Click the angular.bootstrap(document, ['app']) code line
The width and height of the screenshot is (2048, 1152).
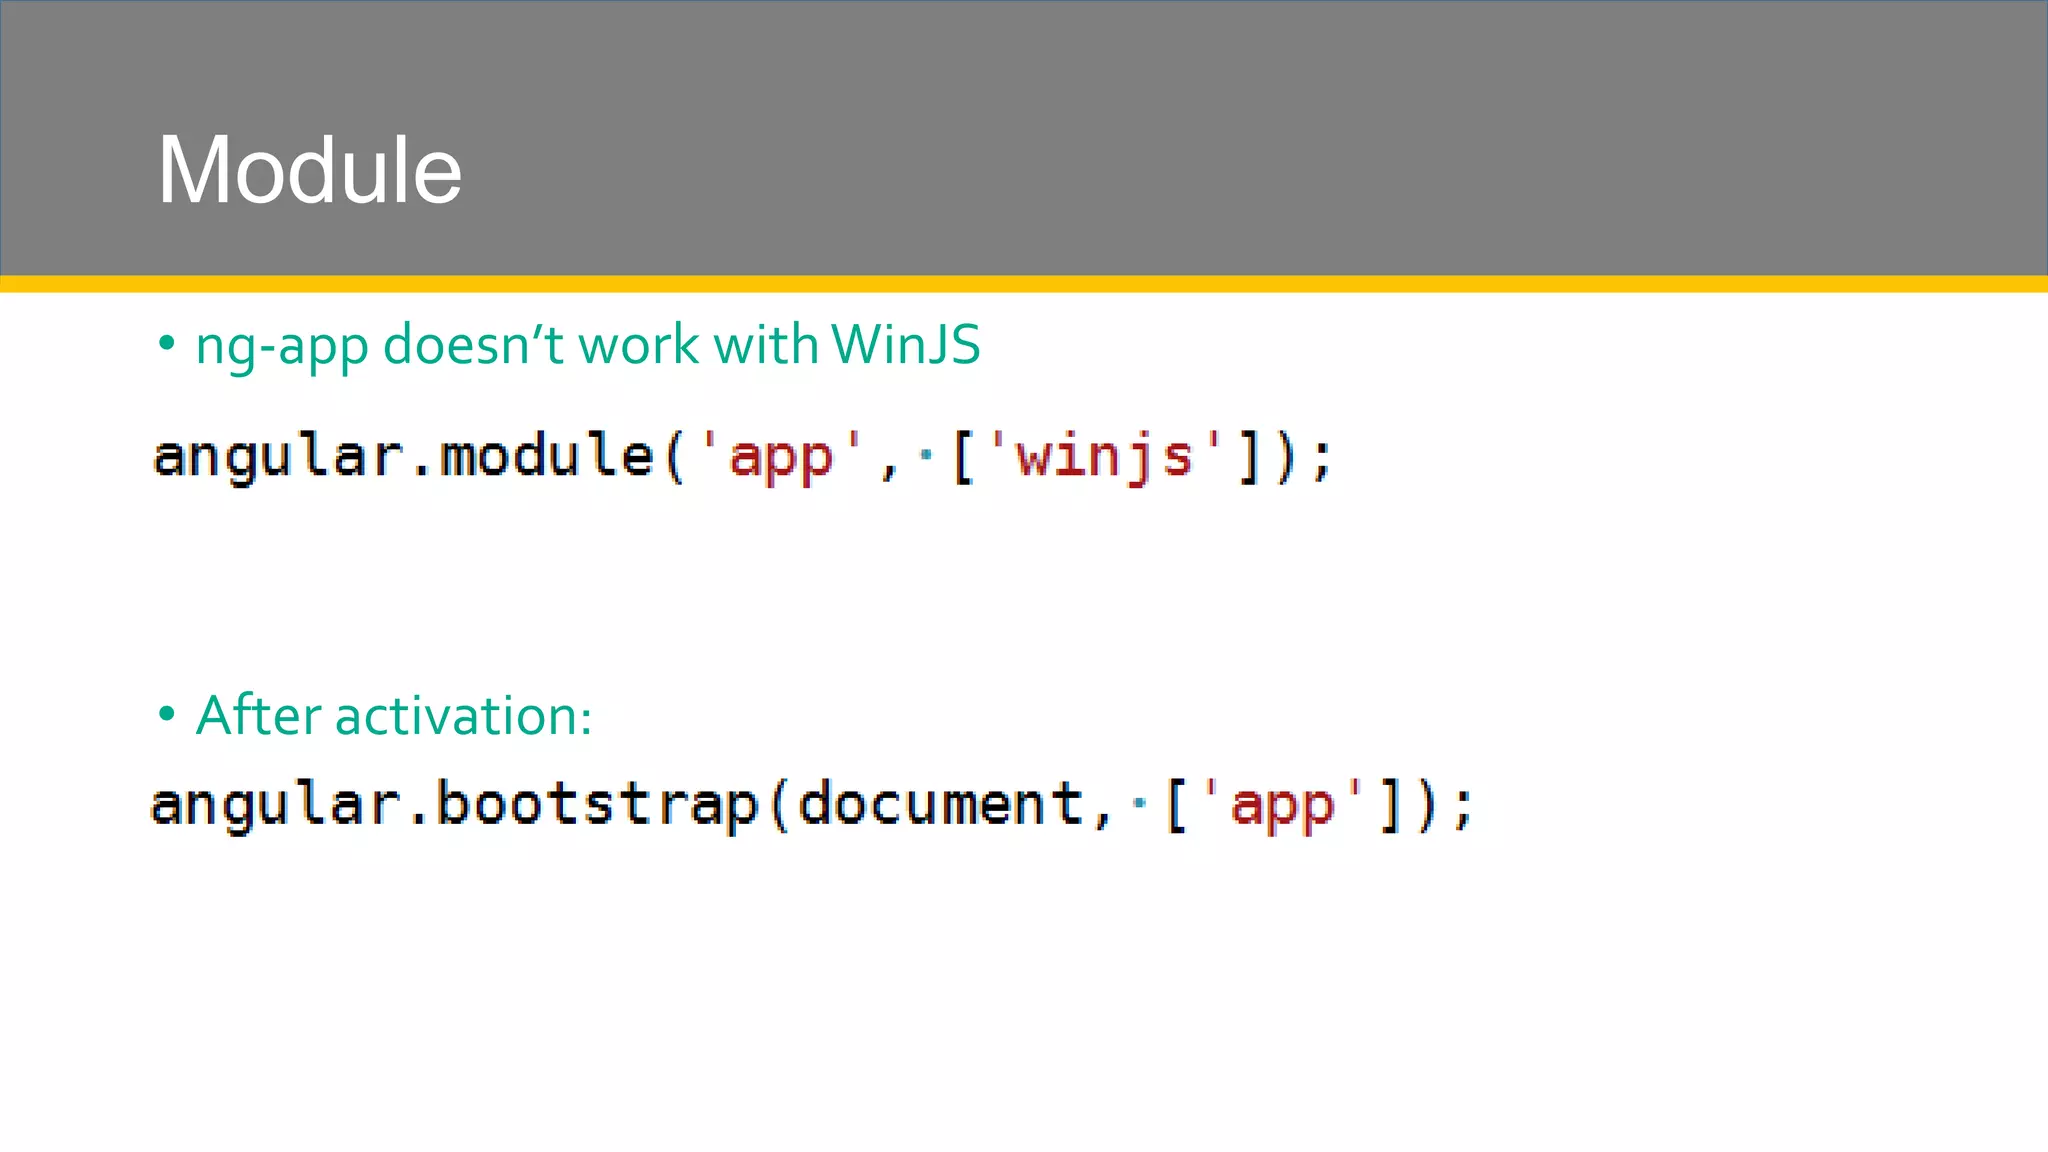[x=812, y=806]
